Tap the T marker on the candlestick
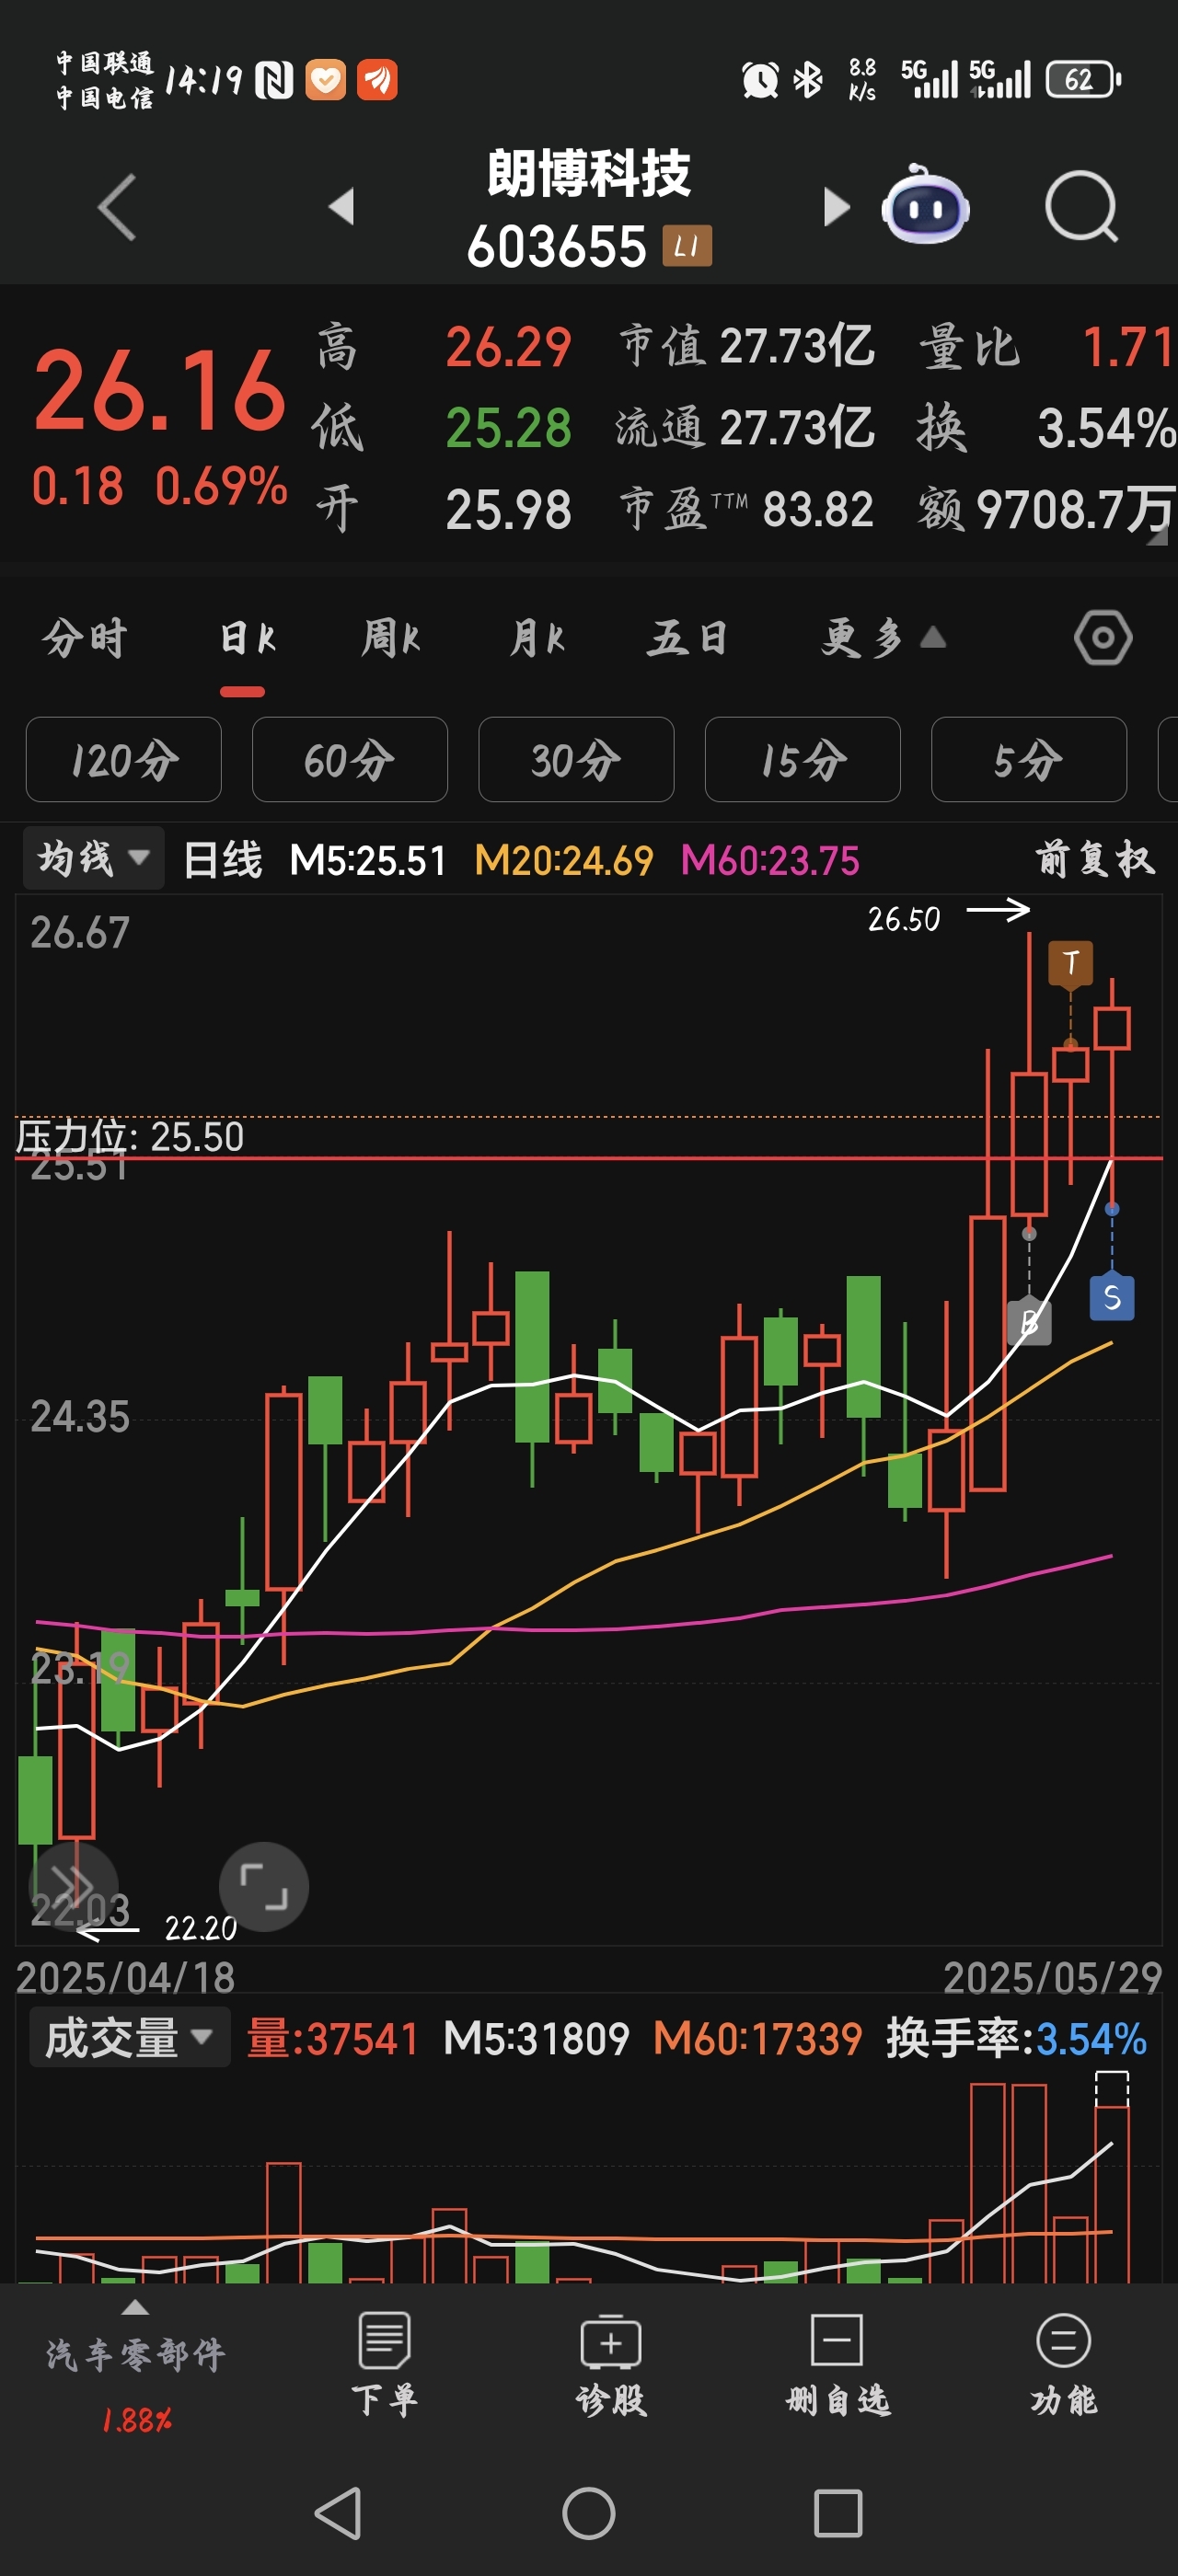The image size is (1178, 2576). (1070, 963)
